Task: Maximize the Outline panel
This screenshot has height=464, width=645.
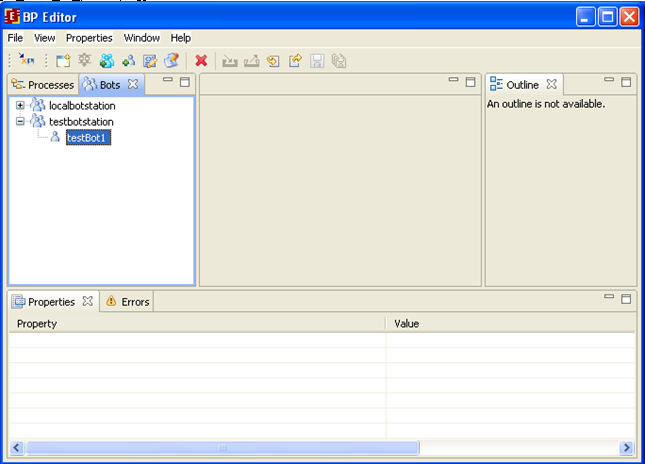Action: (626, 81)
